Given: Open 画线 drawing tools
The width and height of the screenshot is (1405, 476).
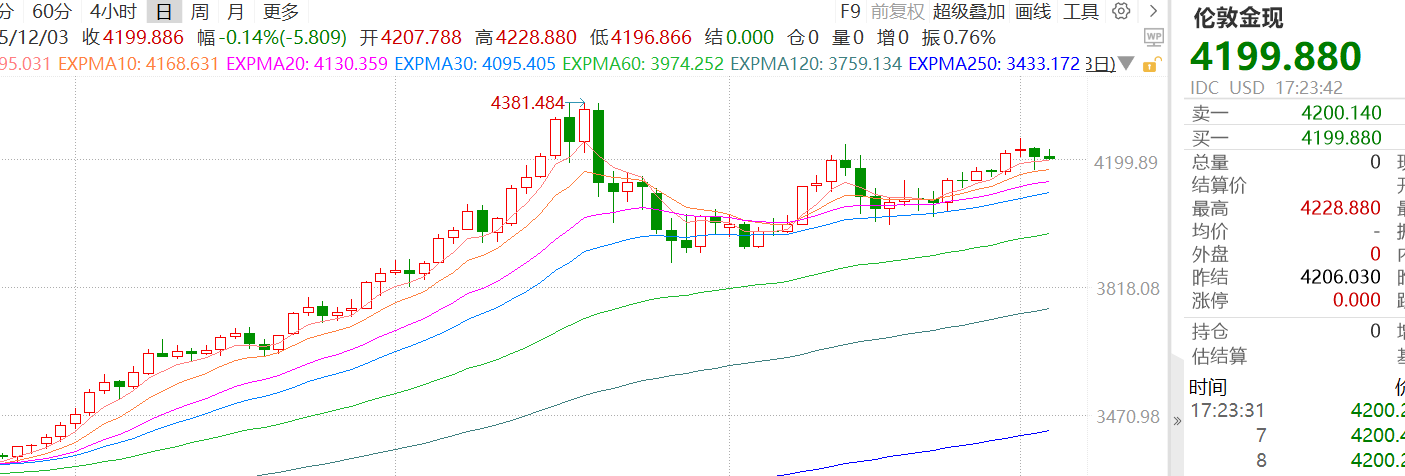Looking at the screenshot, I should tap(1033, 12).
